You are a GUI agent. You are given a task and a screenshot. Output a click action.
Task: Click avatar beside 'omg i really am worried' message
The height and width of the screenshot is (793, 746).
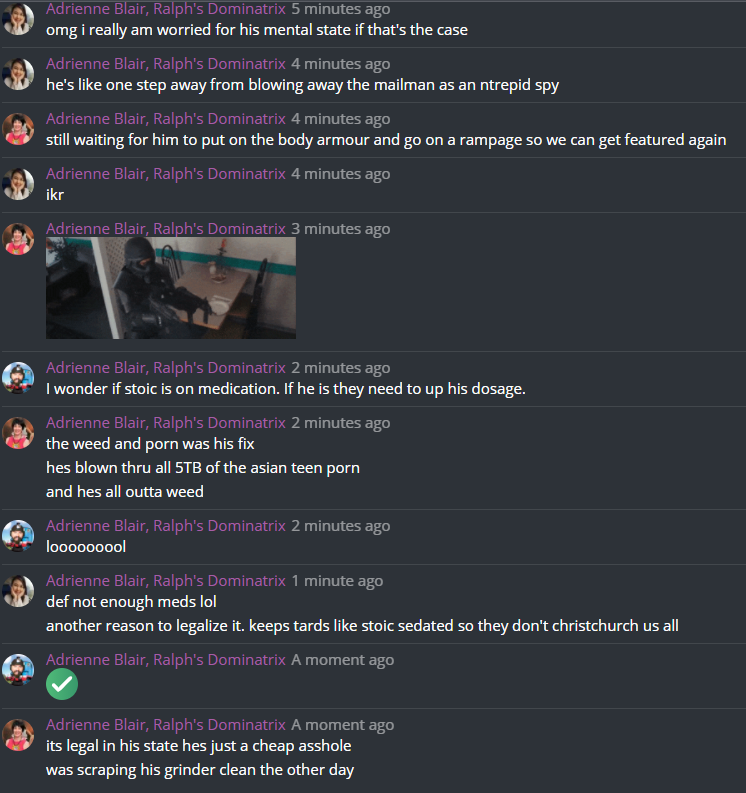pyautogui.click(x=18, y=19)
